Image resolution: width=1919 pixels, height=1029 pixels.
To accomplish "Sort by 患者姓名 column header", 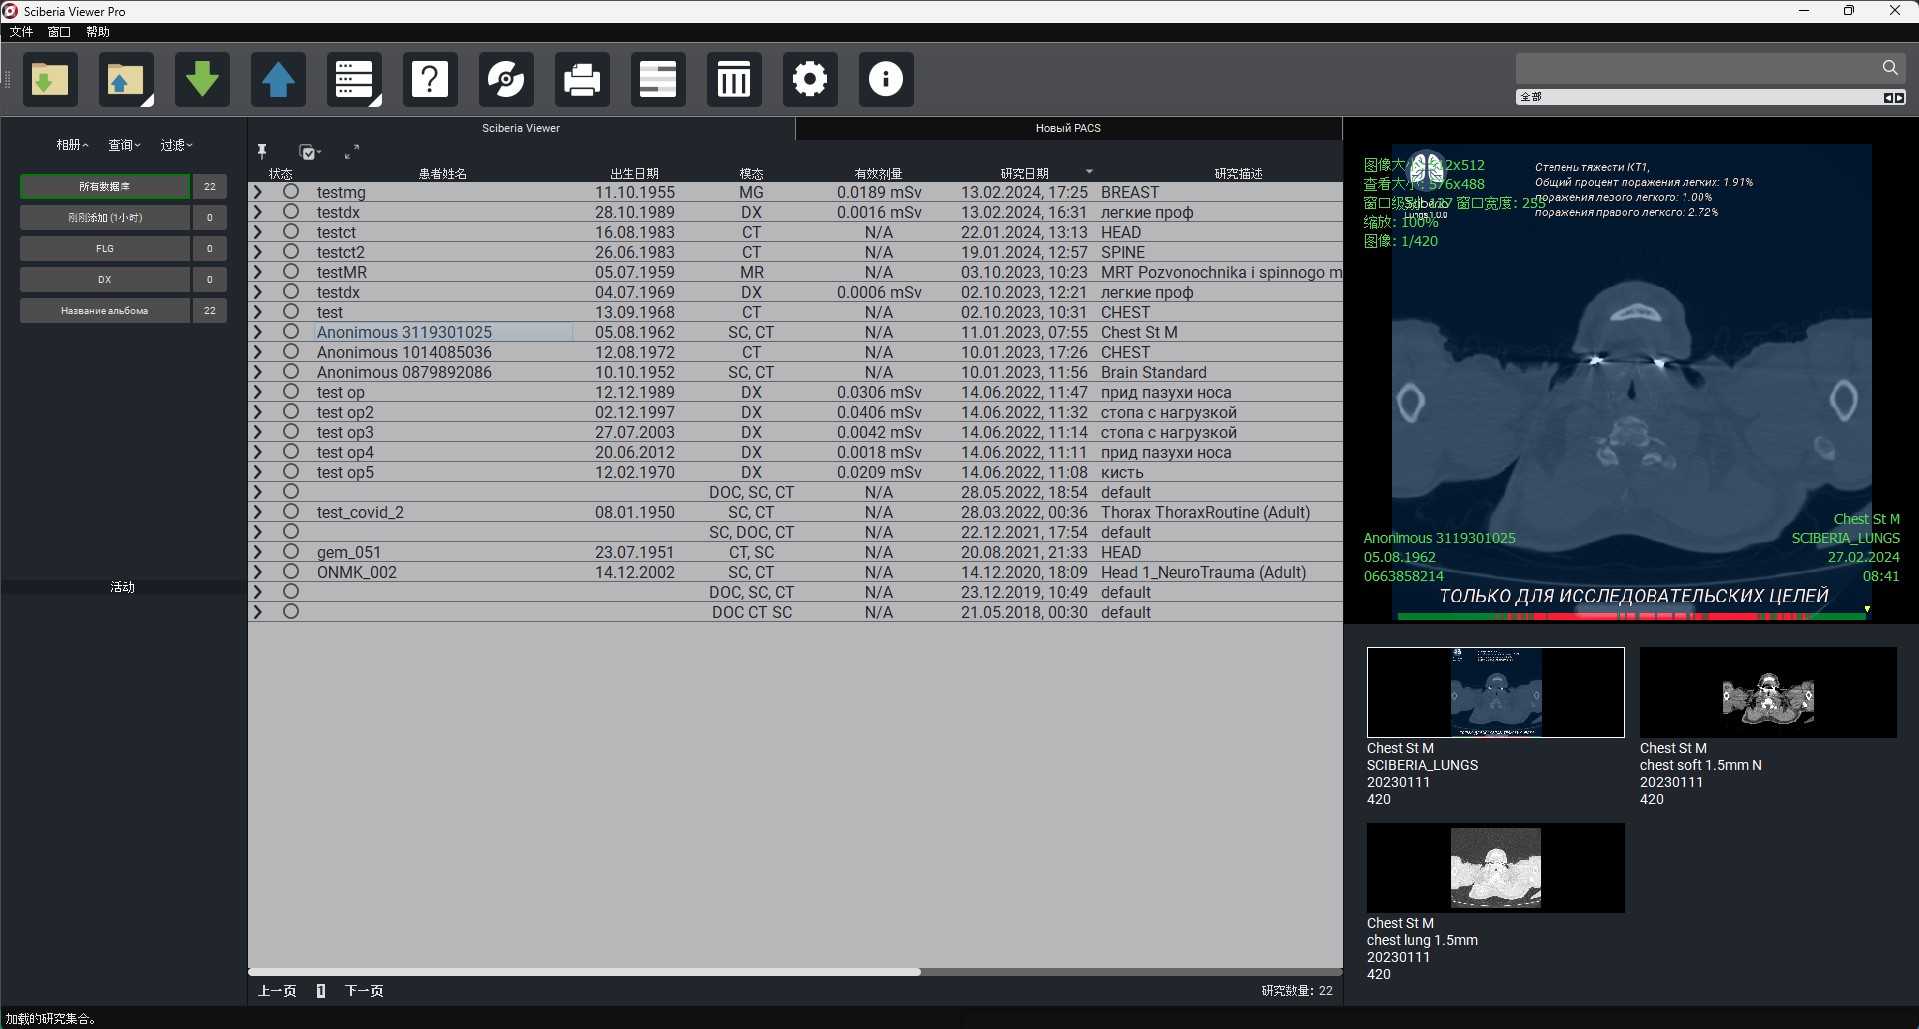I will (x=443, y=173).
